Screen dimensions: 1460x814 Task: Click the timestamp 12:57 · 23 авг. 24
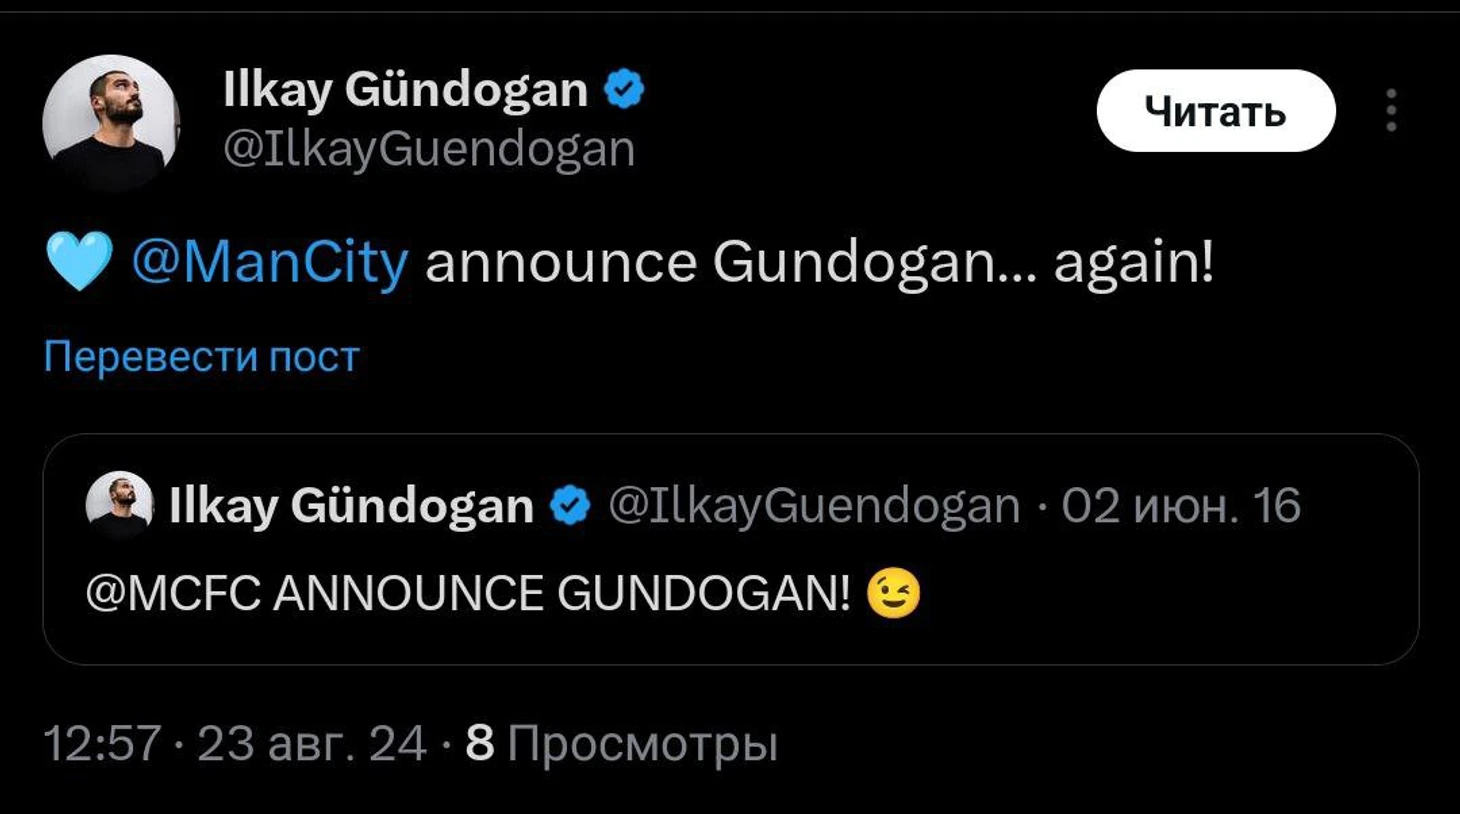[x=234, y=743]
